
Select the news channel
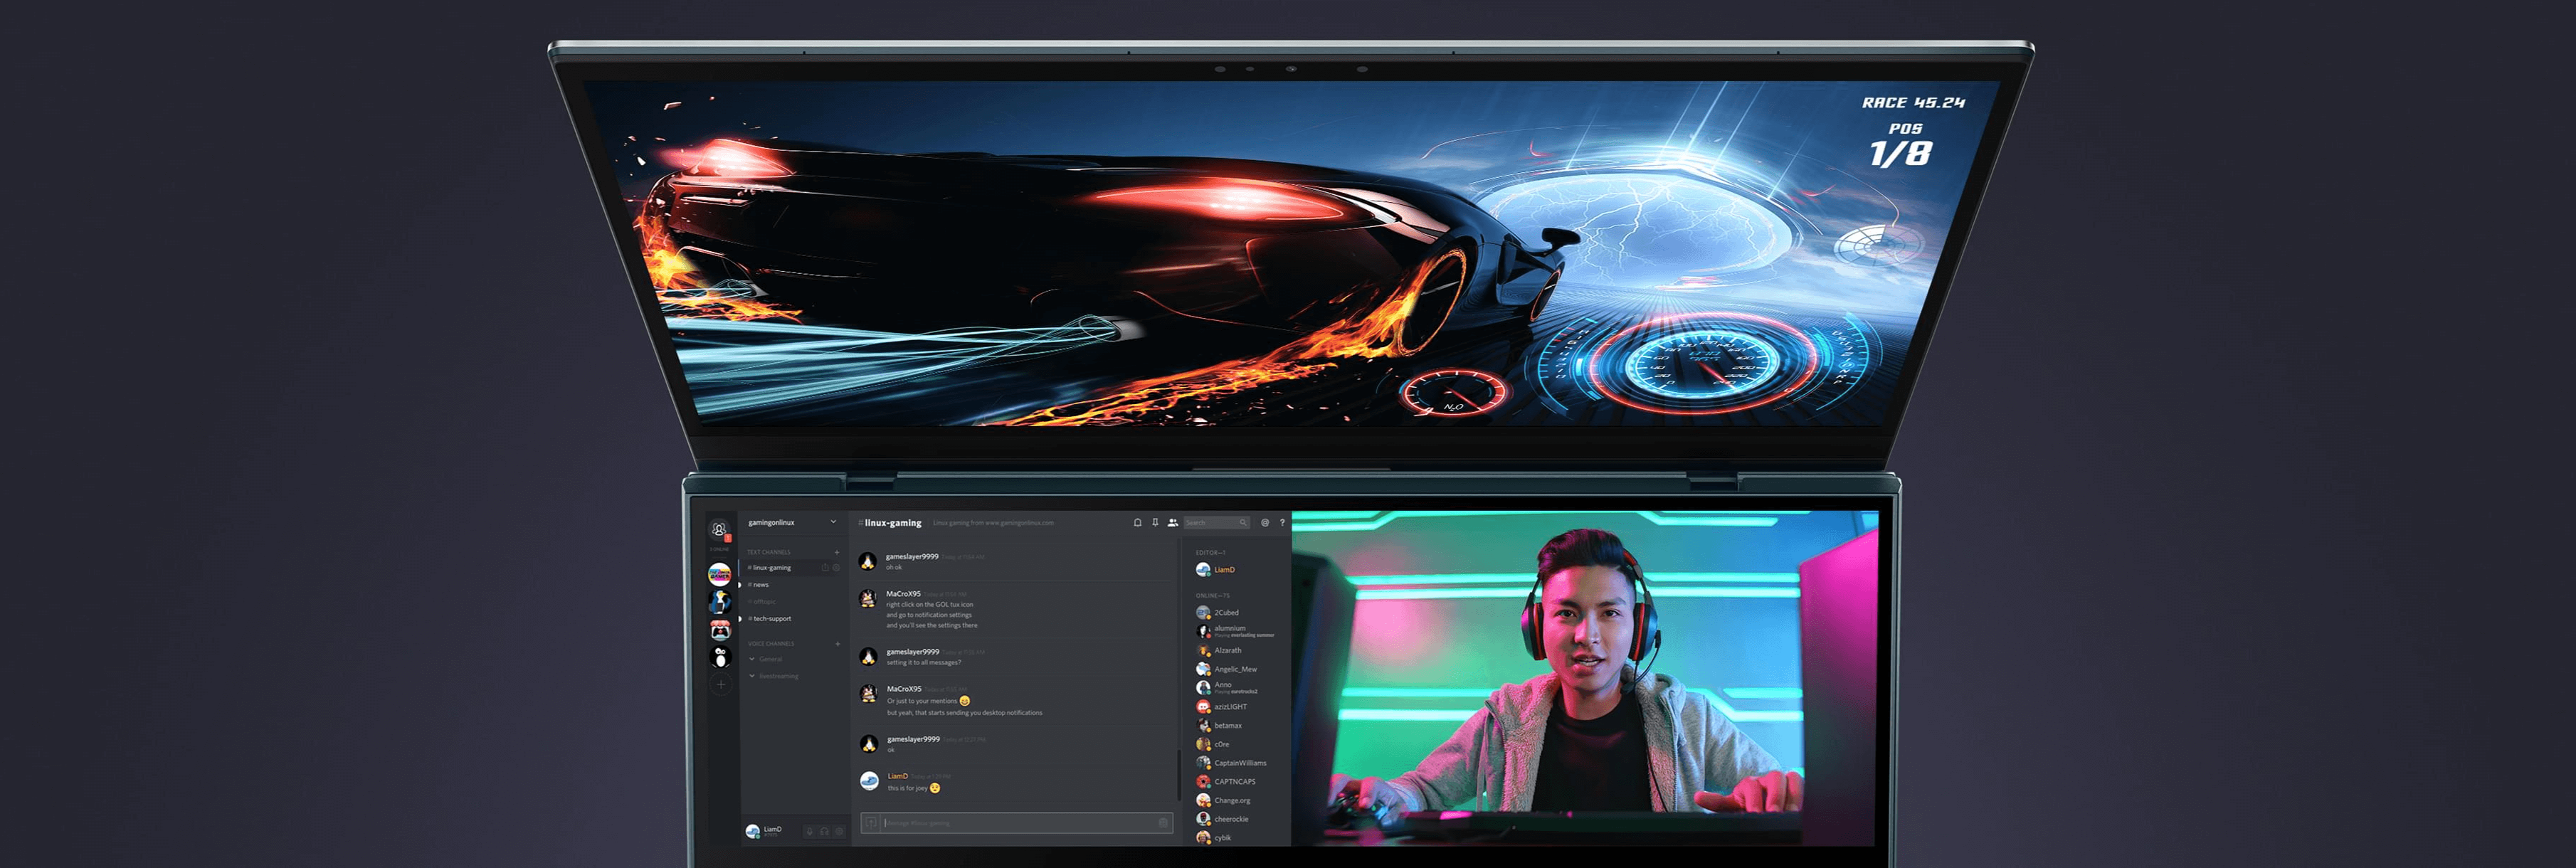759,585
